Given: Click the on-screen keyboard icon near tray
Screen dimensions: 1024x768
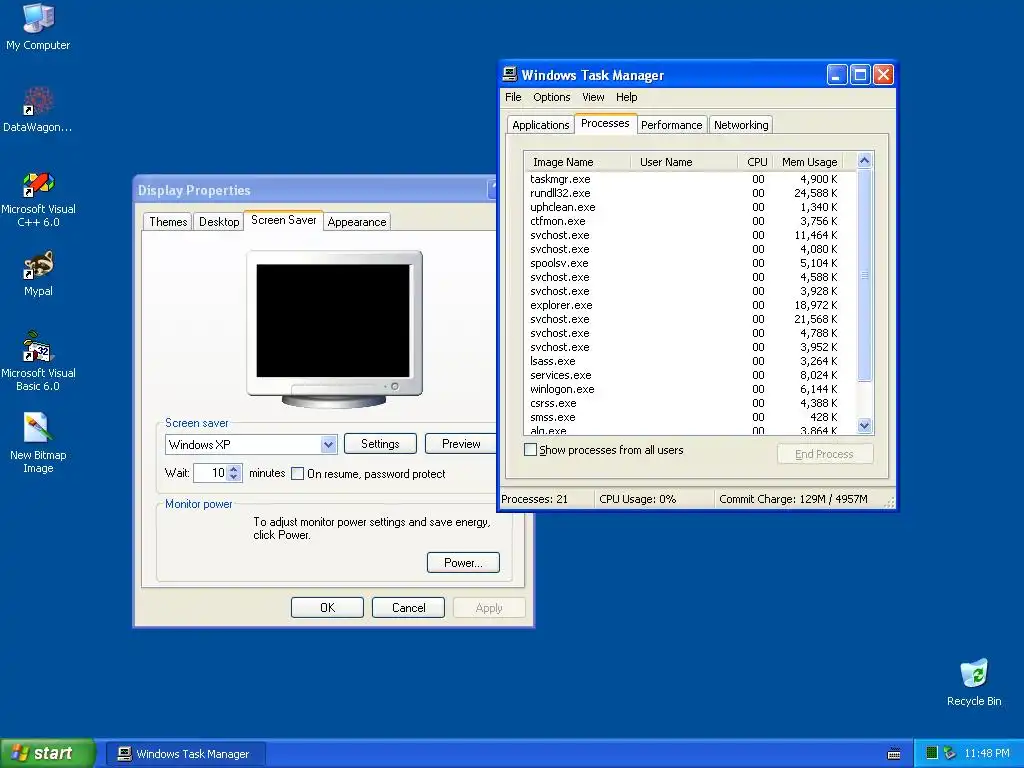Looking at the screenshot, I should tap(894, 754).
